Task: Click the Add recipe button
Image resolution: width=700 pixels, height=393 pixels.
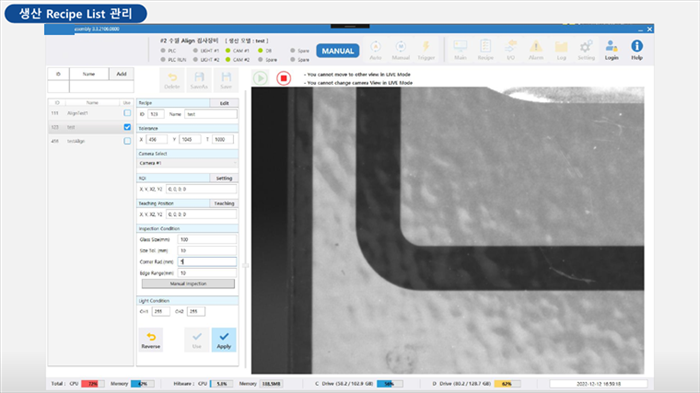Action: (x=121, y=74)
